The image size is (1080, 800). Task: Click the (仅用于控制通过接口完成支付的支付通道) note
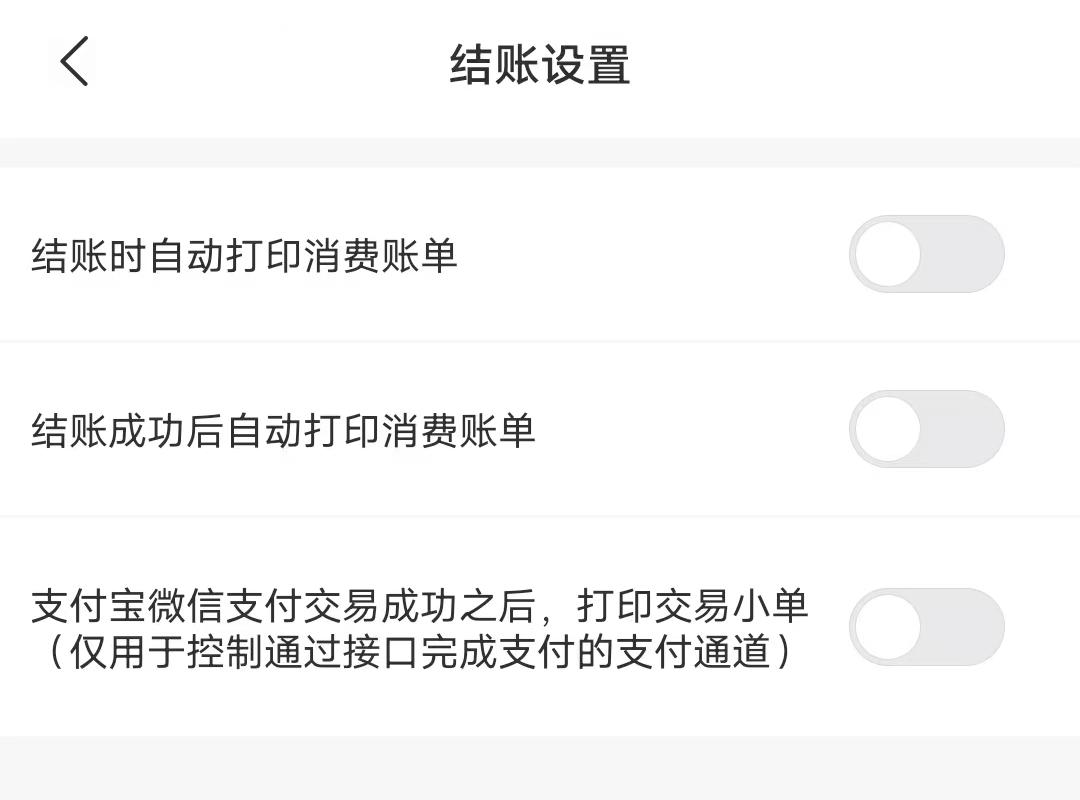coord(420,652)
